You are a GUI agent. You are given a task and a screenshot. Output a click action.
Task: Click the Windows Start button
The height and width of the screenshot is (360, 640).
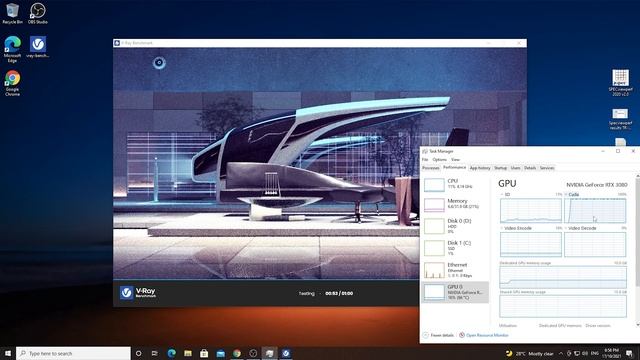[x=7, y=353]
